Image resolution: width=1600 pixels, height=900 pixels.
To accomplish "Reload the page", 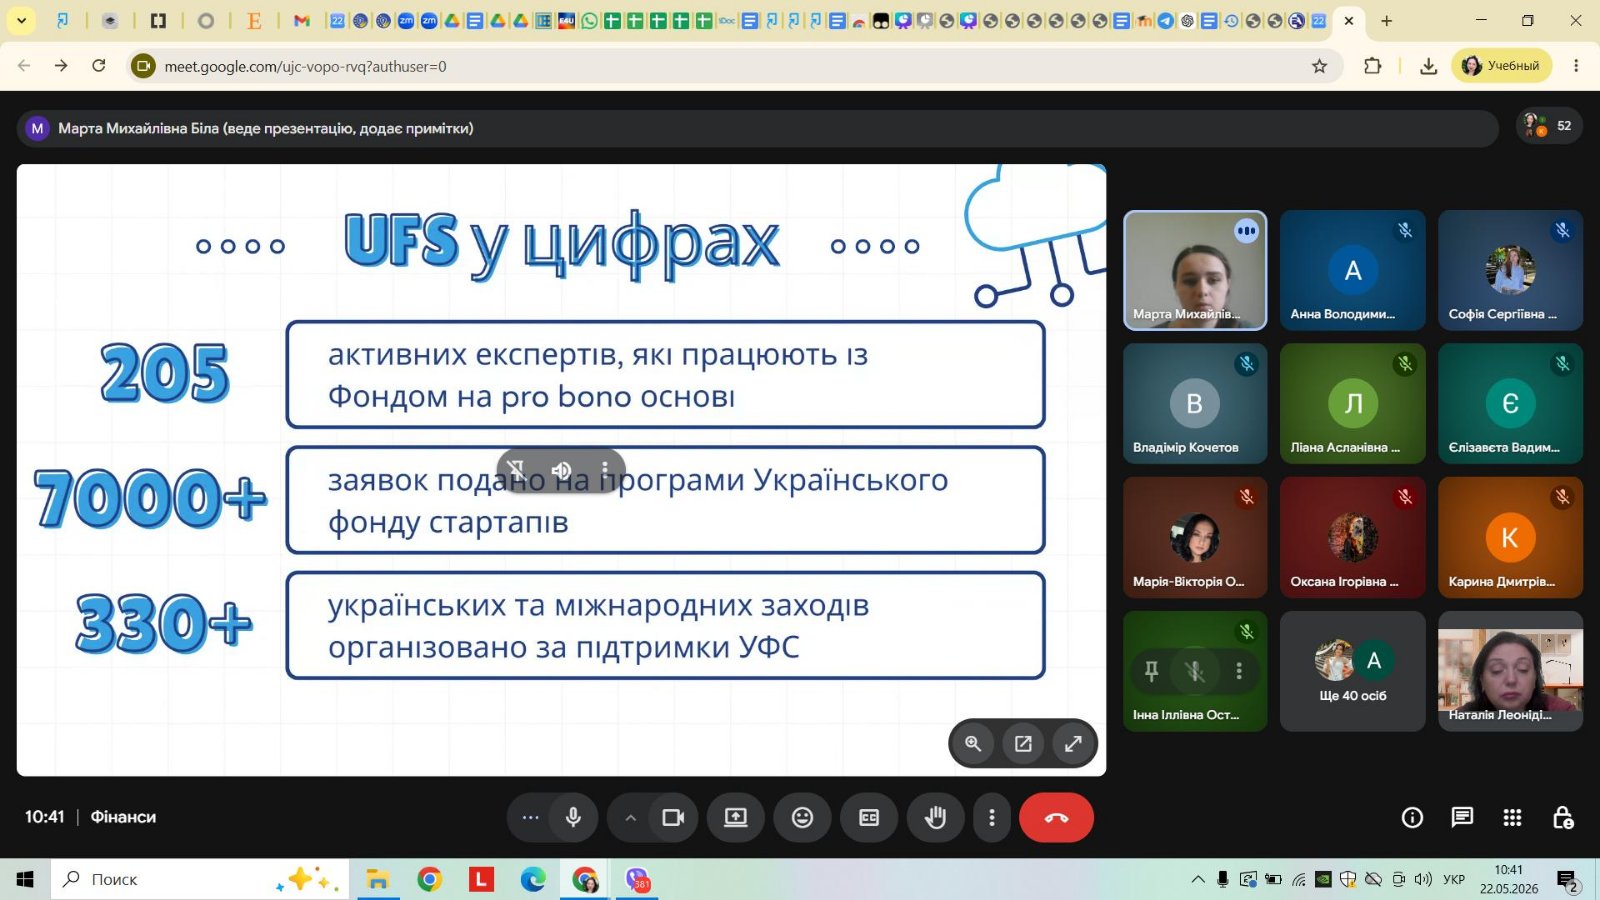I will [99, 66].
